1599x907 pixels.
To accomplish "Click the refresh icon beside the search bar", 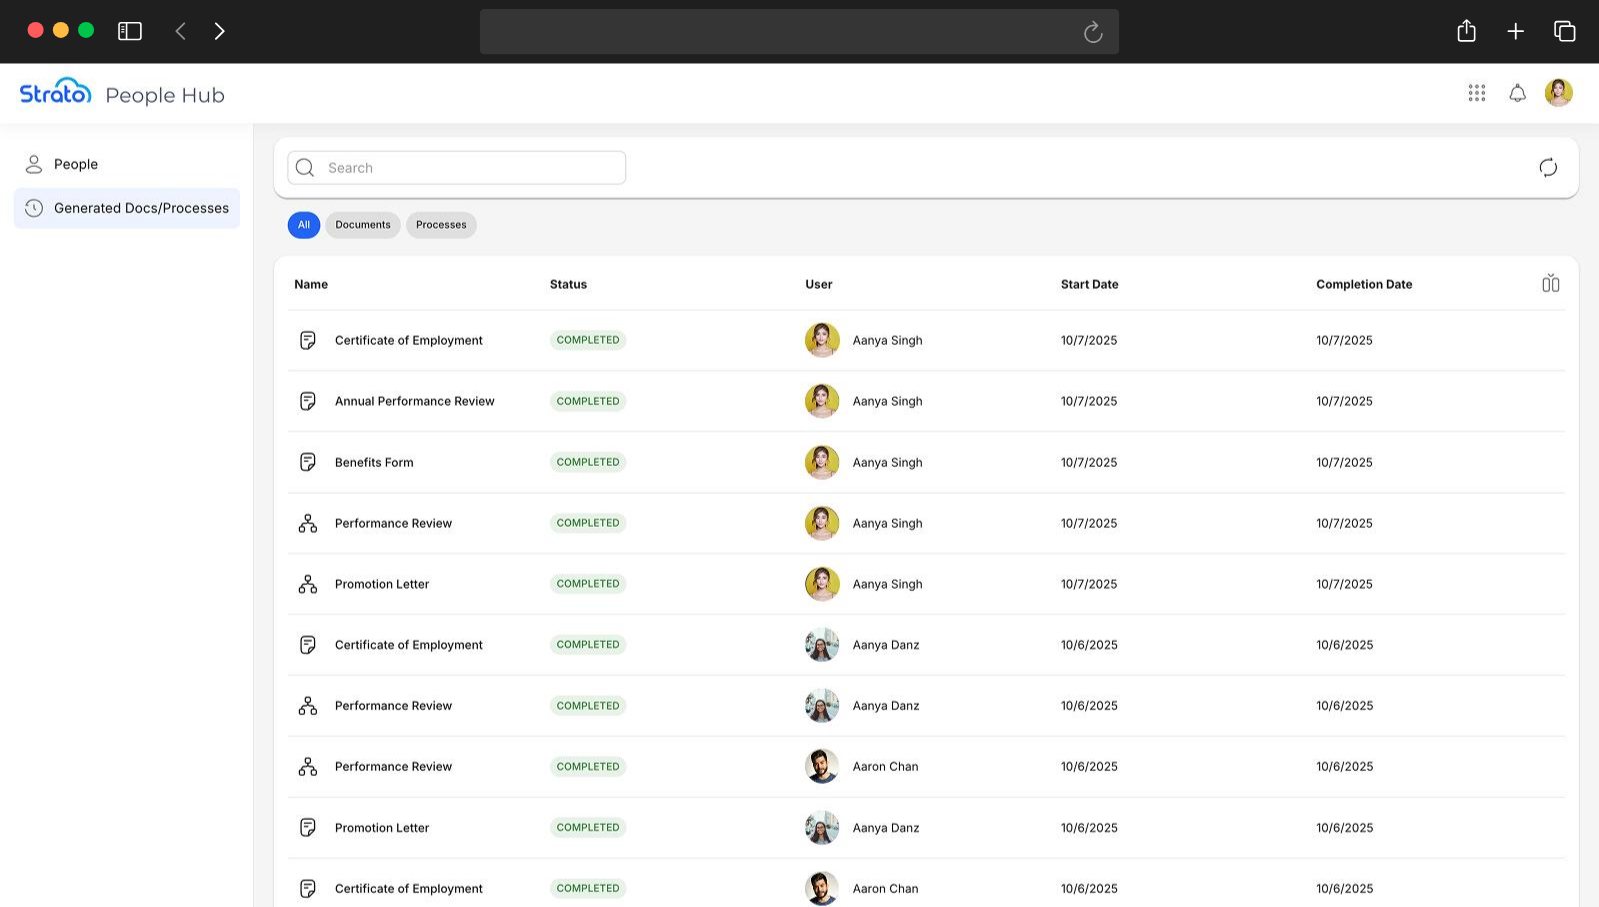I will [x=1548, y=168].
